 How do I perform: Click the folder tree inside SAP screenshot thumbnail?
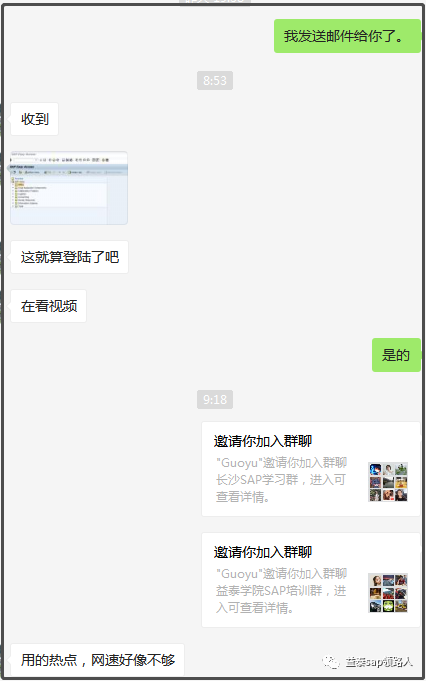pos(28,192)
